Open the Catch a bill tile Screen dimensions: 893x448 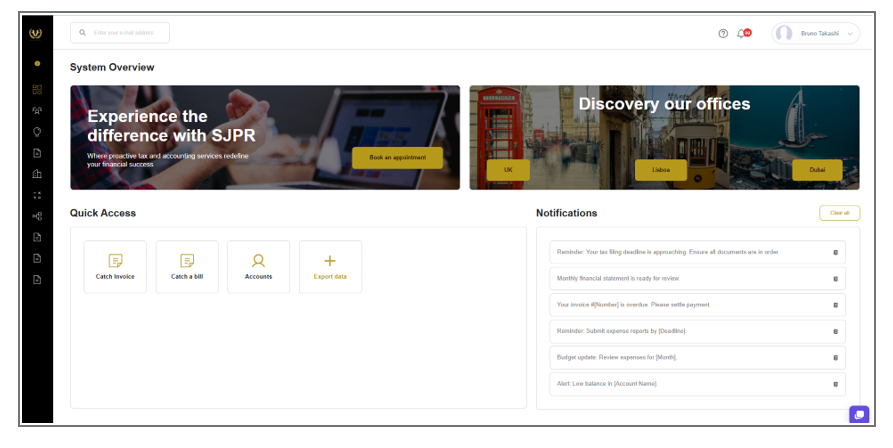pos(187,266)
